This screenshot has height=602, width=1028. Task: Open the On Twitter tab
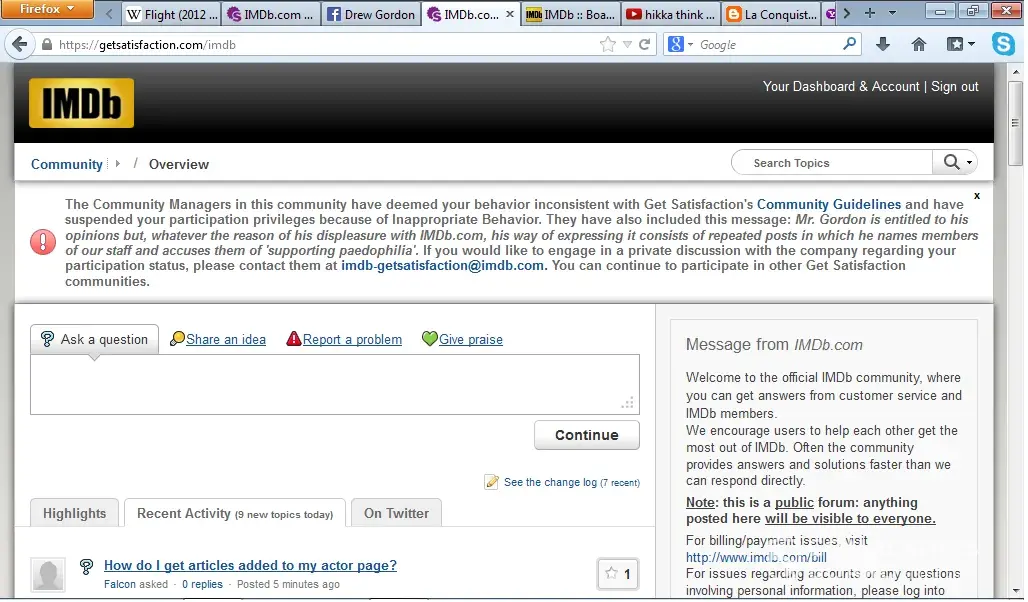point(396,513)
